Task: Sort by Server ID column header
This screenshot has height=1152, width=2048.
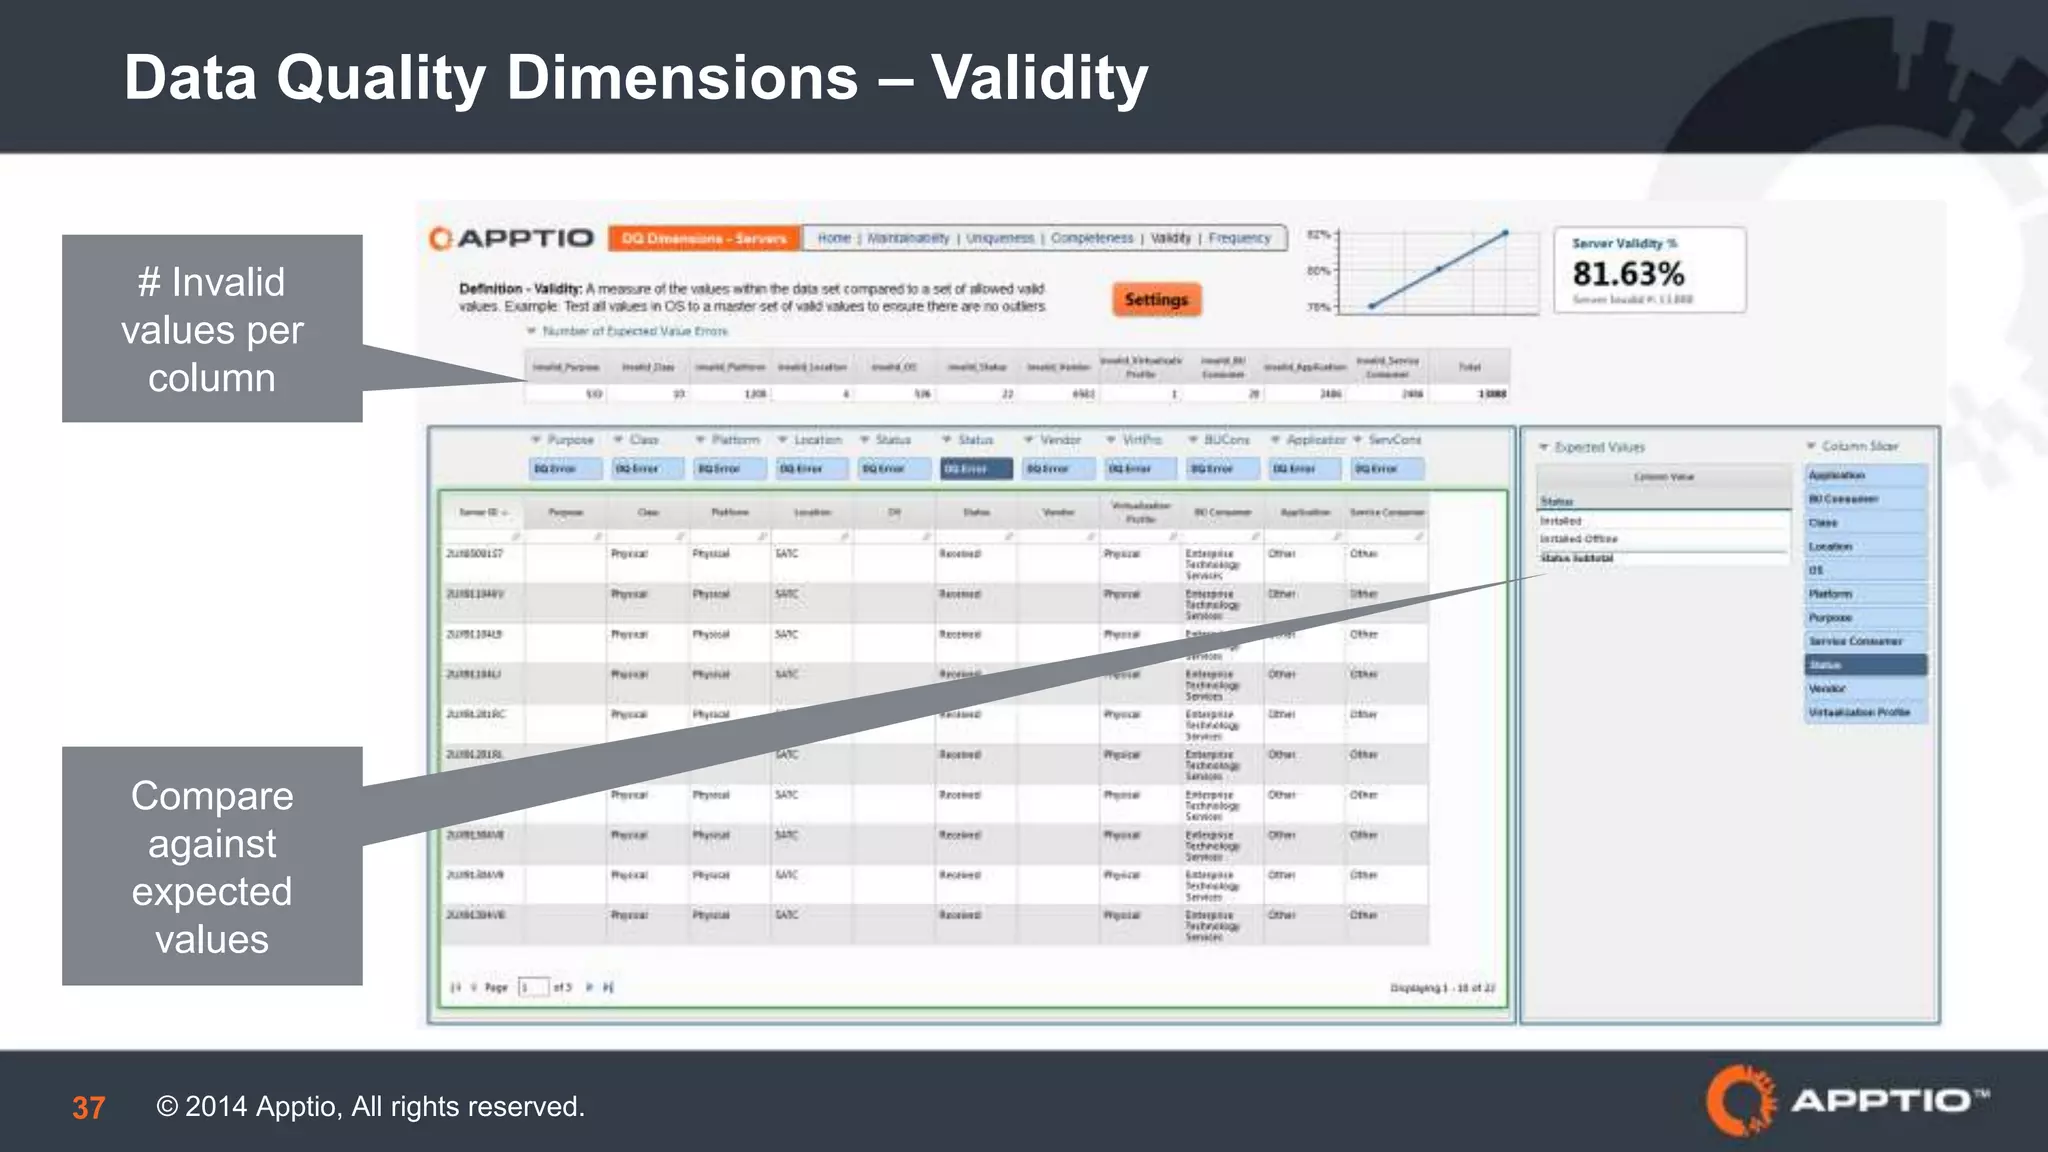Action: (x=483, y=512)
